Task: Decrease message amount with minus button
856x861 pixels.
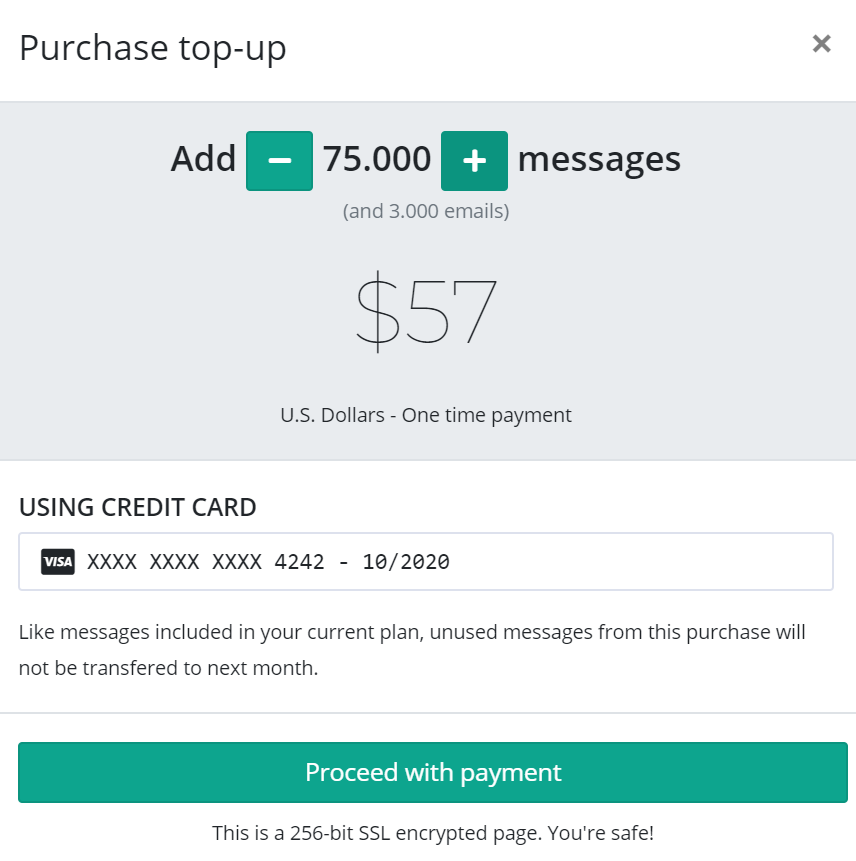Action: [279, 161]
